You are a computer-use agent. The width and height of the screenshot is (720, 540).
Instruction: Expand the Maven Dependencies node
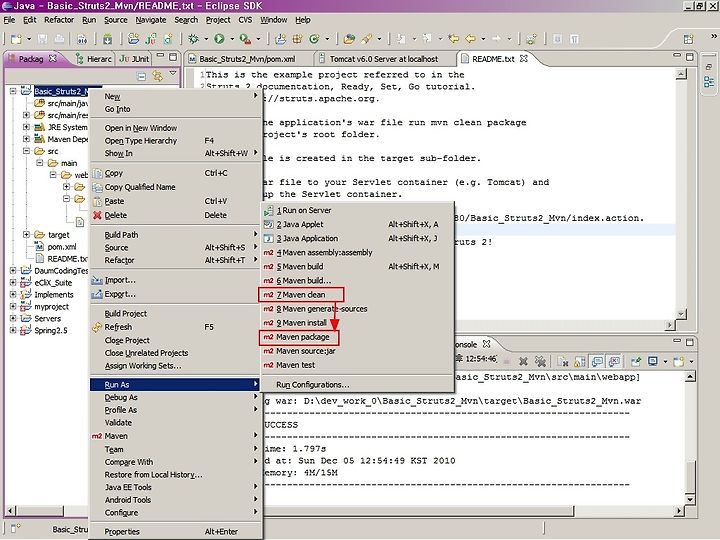pos(26,139)
